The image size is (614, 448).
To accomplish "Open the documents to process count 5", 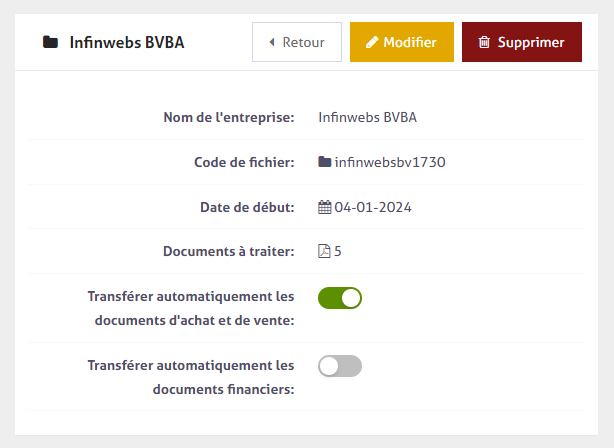I will tap(338, 252).
